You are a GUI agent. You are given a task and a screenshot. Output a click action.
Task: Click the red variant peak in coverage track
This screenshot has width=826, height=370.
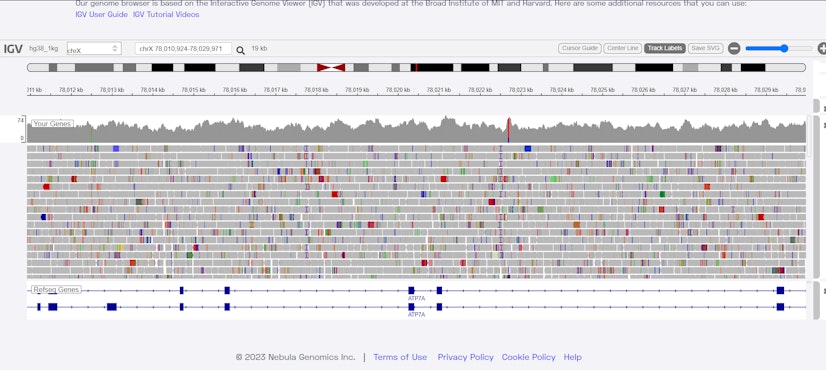pos(508,130)
